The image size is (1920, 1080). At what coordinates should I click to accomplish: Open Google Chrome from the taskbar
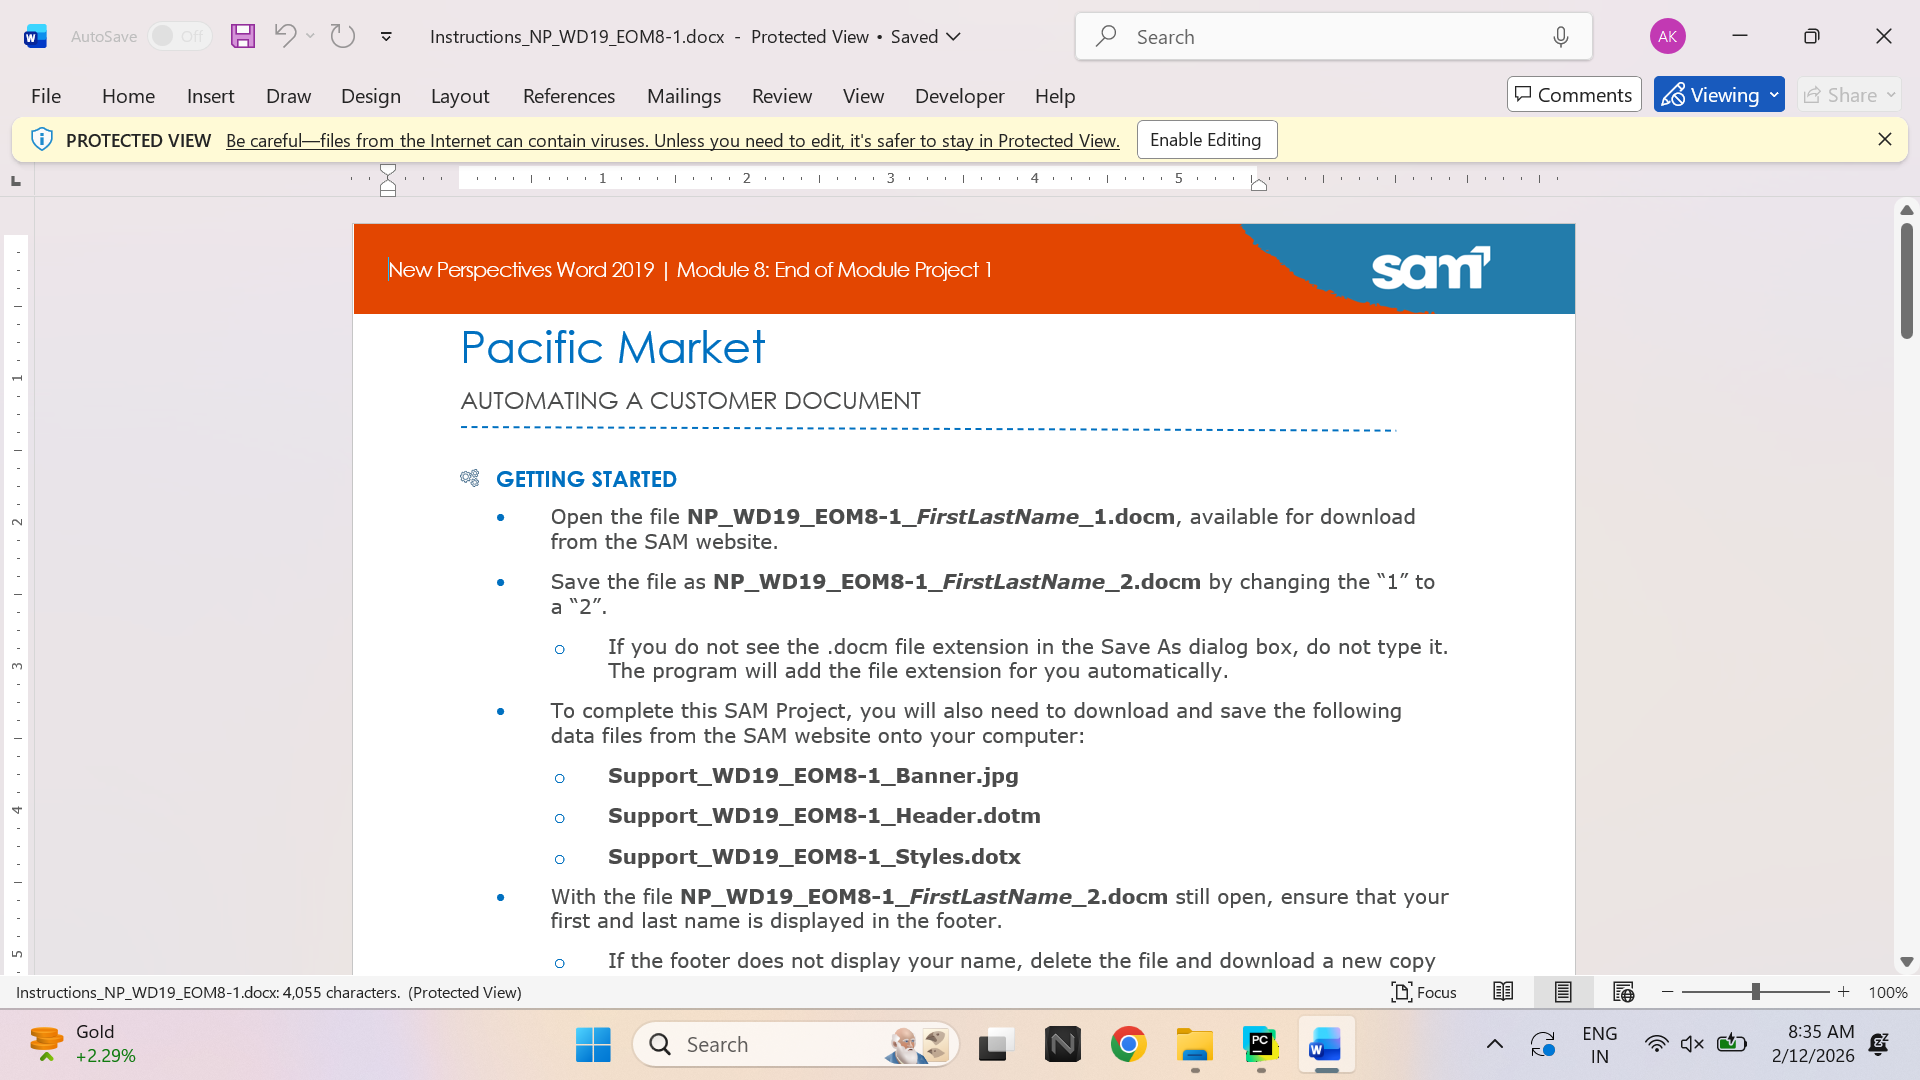[1129, 1045]
